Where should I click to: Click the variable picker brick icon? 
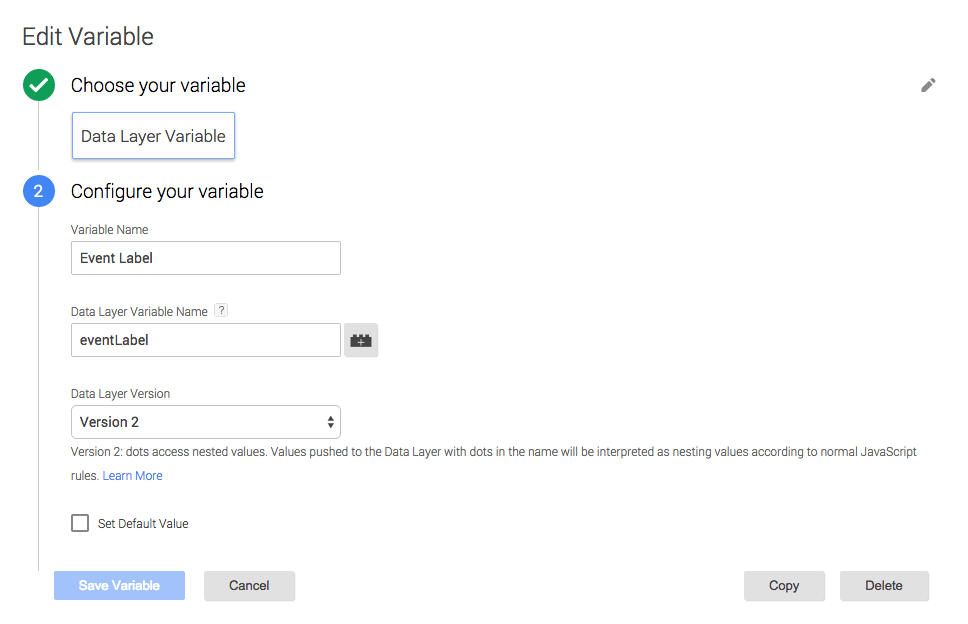click(361, 340)
